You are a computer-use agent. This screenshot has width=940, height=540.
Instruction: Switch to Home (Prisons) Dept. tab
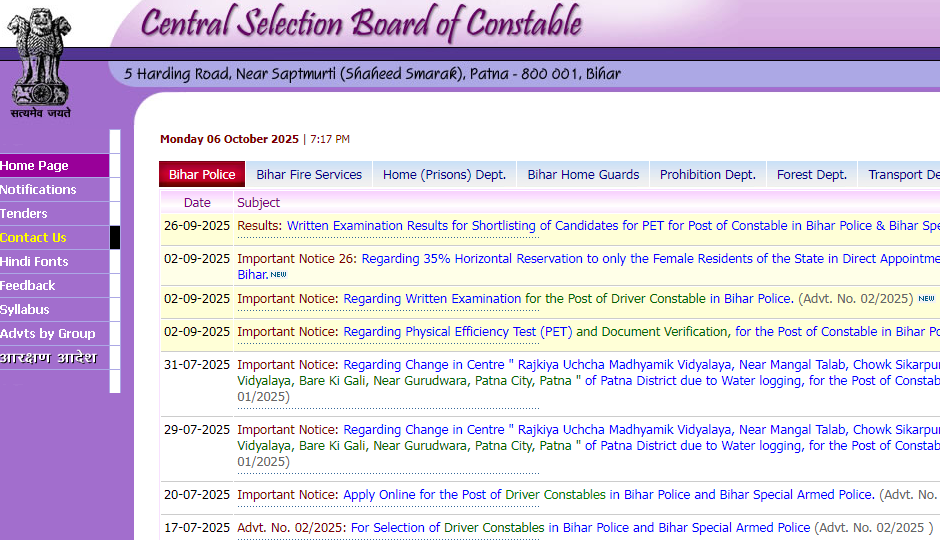point(444,175)
